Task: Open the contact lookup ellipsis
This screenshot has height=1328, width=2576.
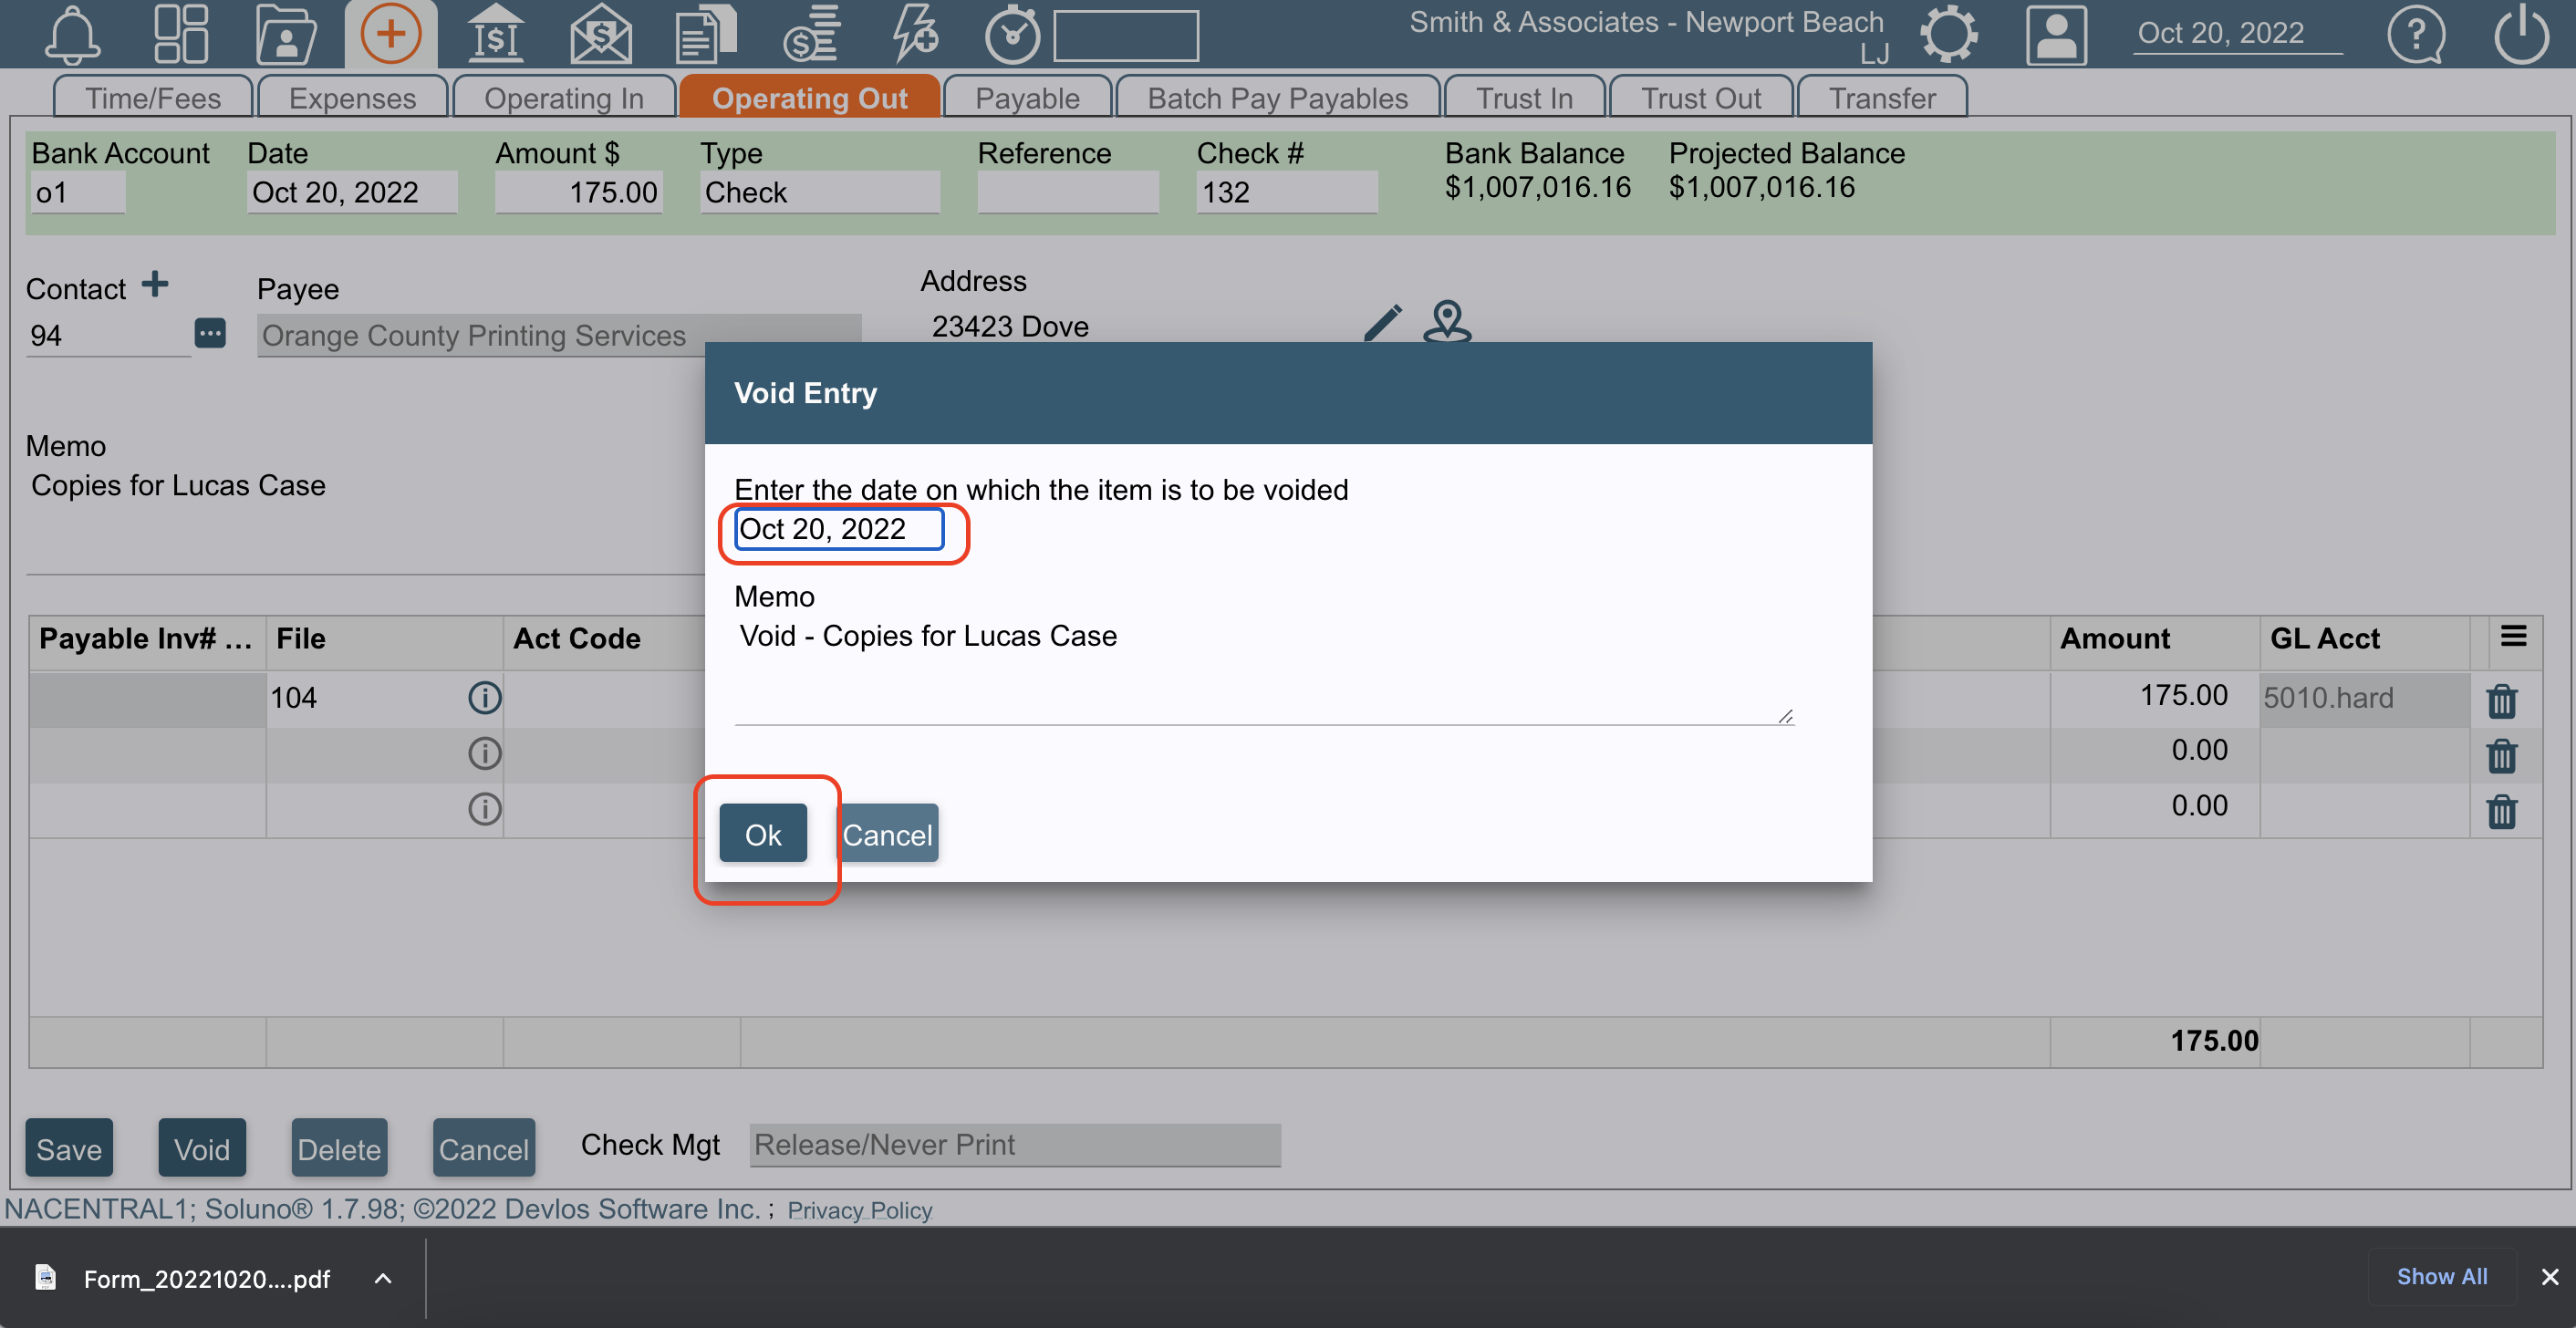Action: click(210, 333)
